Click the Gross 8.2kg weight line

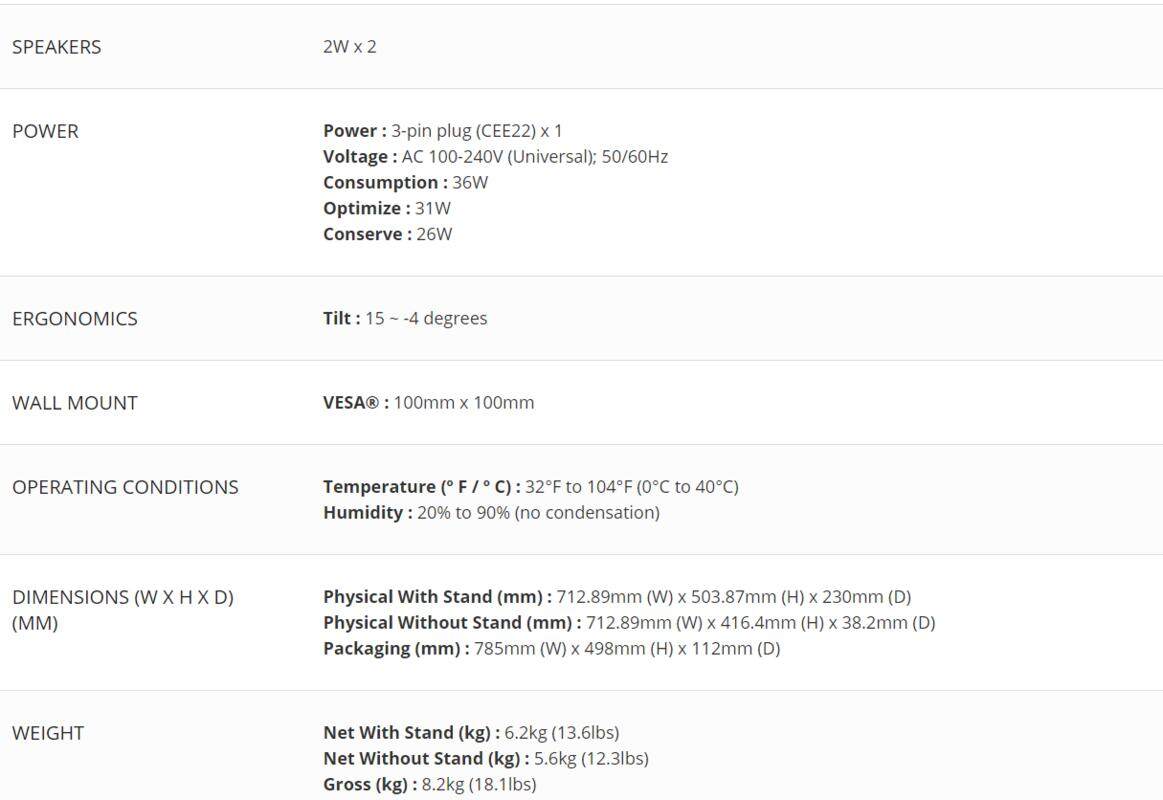pyautogui.click(x=429, y=785)
